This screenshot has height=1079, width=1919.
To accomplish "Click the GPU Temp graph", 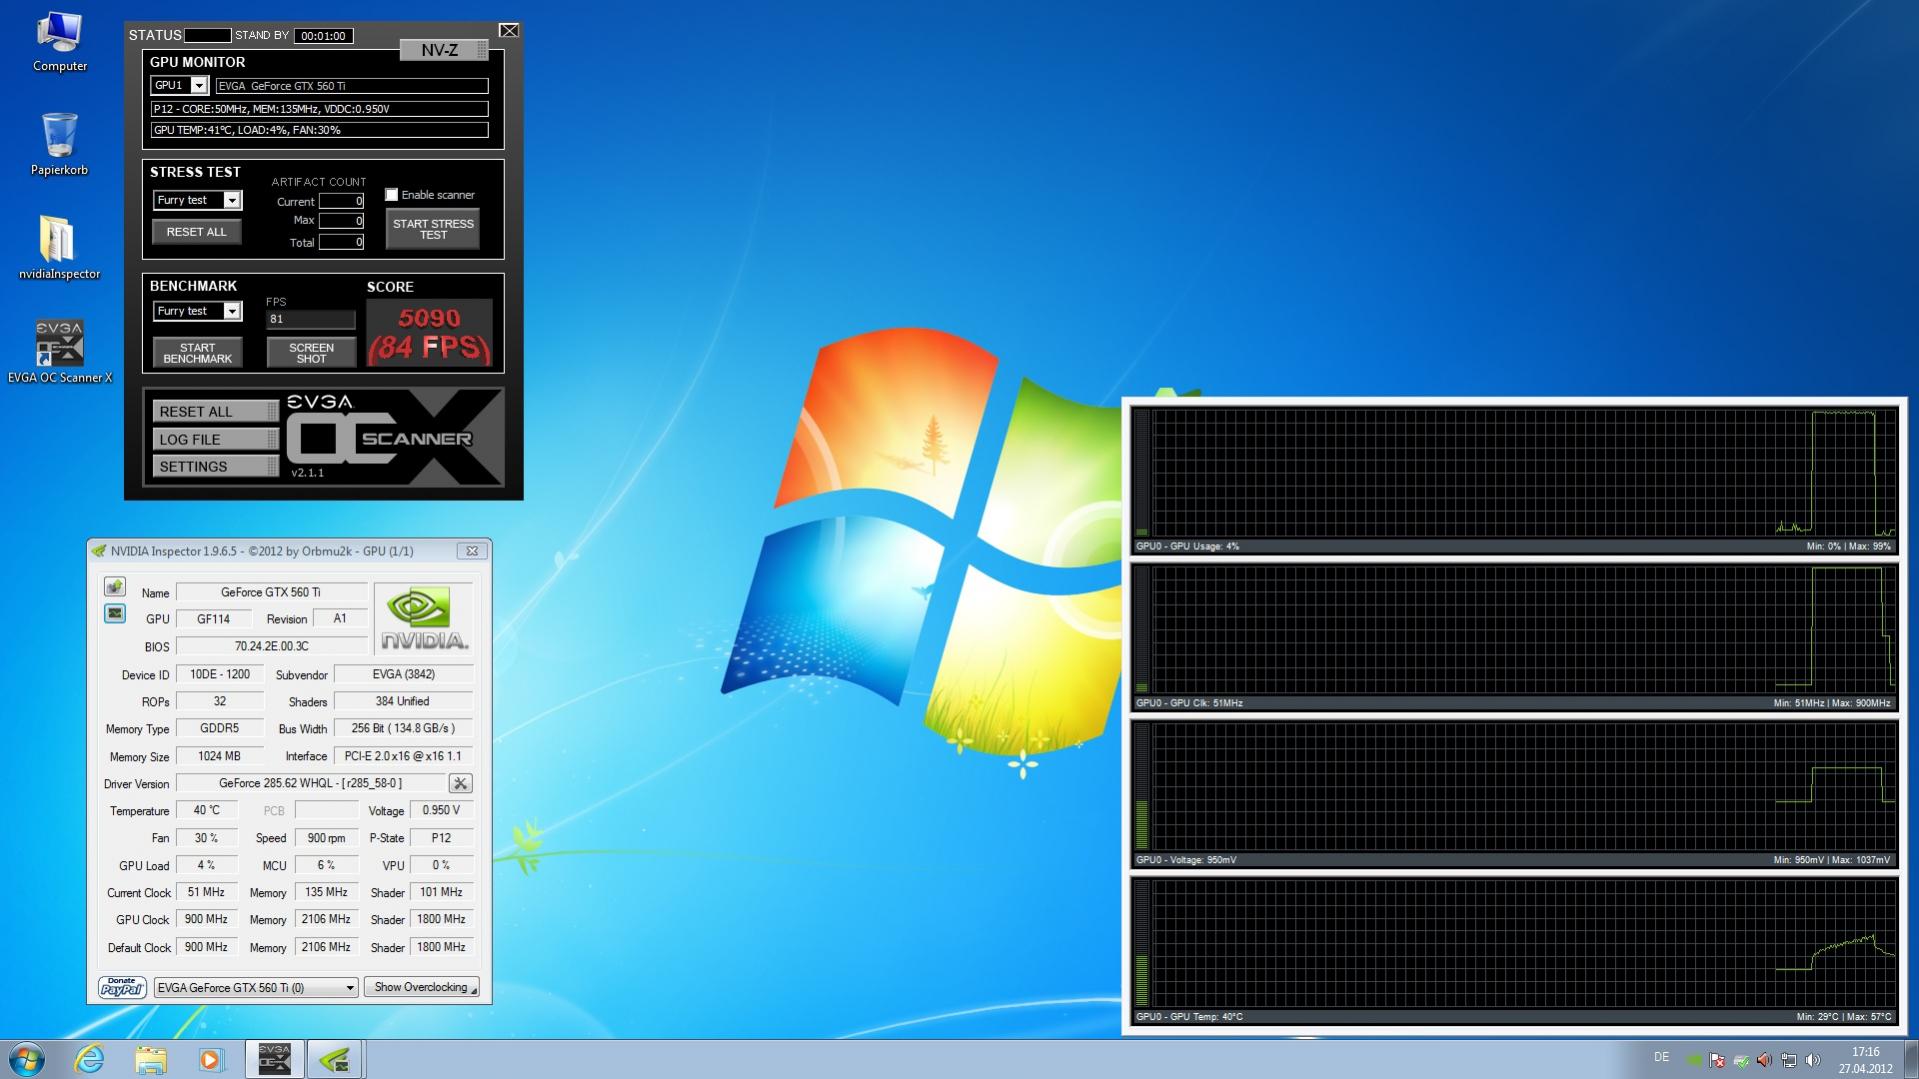I will (1514, 951).
